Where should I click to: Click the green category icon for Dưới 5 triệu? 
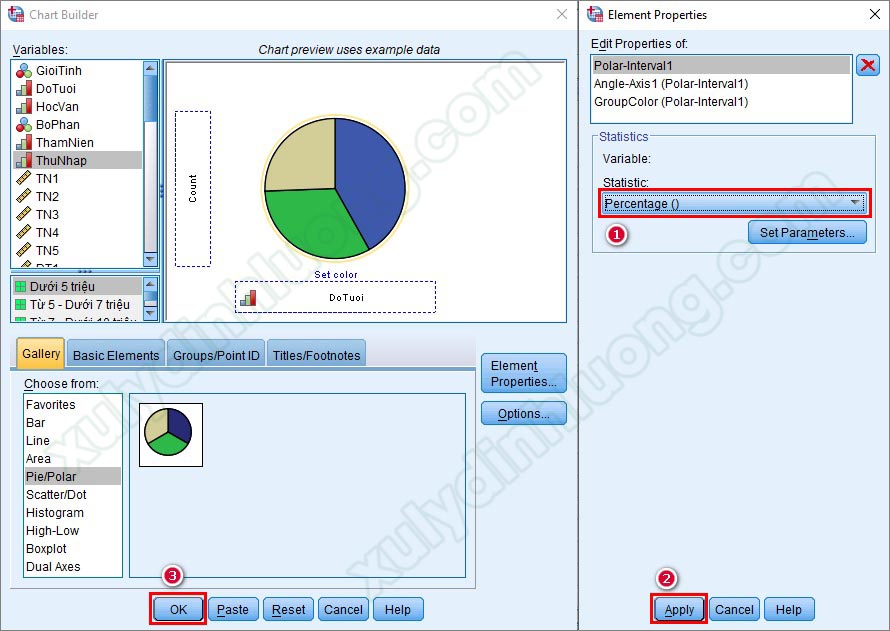[20, 287]
